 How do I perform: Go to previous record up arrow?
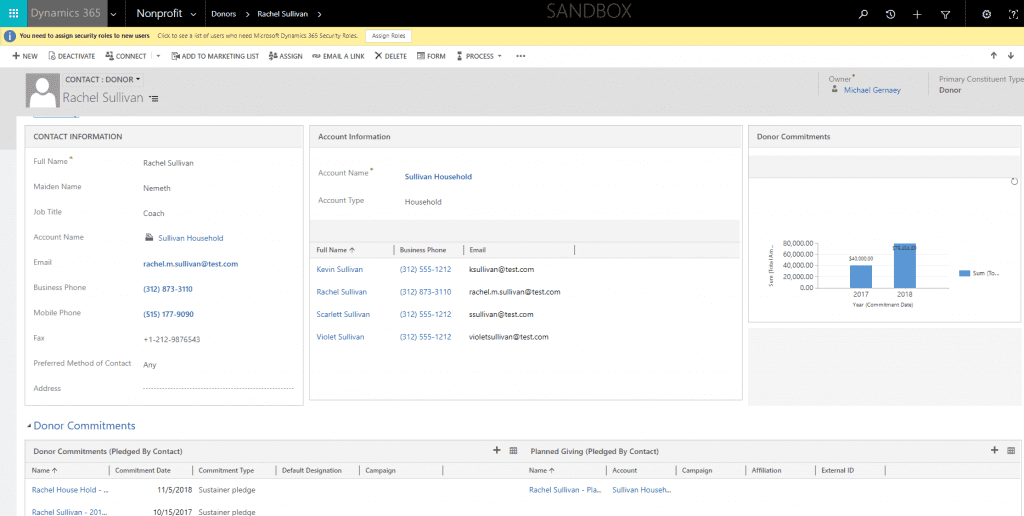coord(993,56)
